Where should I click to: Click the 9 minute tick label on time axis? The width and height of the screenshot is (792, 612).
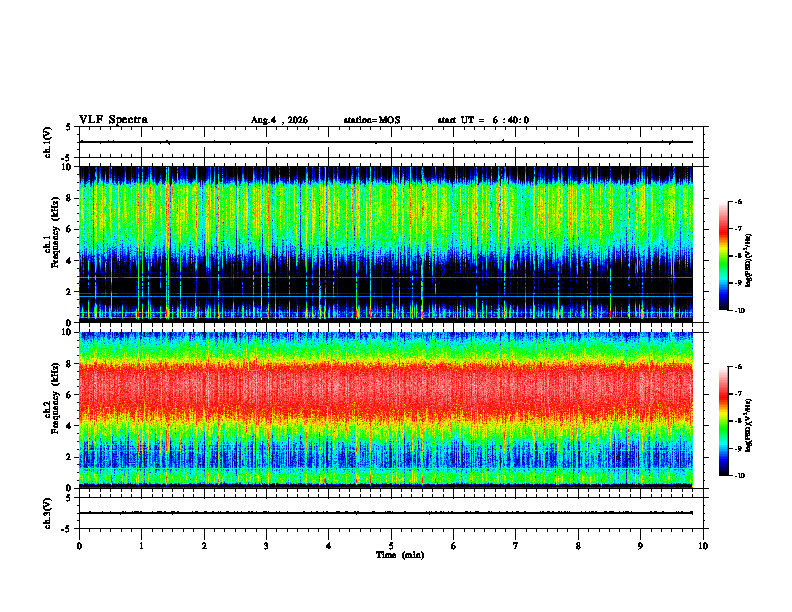click(x=640, y=546)
